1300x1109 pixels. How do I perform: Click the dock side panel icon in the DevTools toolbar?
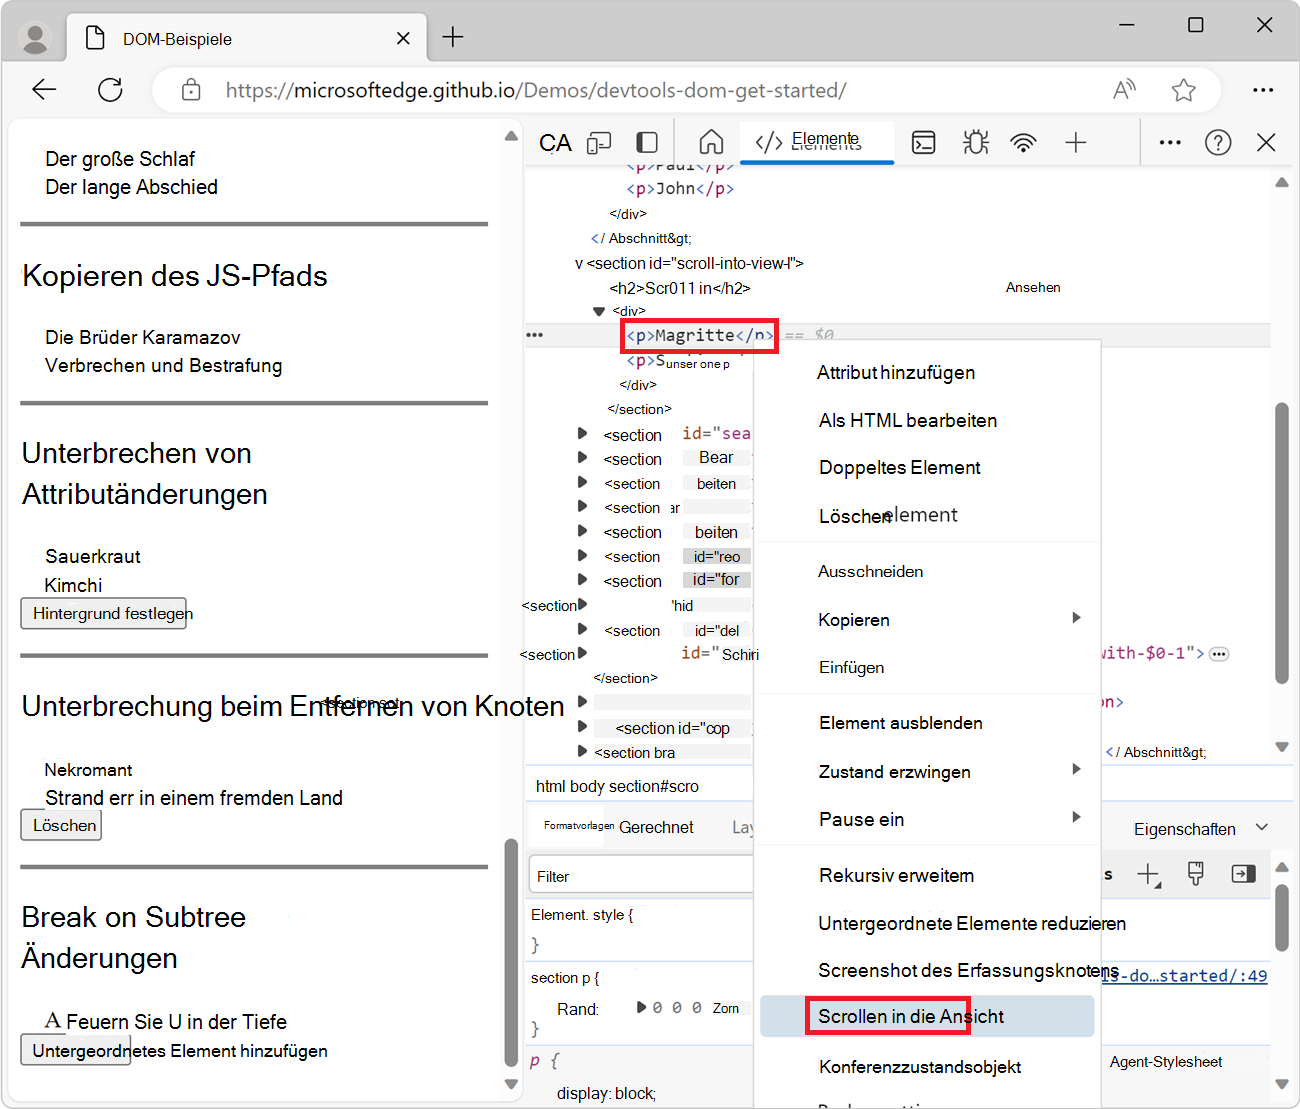[x=647, y=143]
